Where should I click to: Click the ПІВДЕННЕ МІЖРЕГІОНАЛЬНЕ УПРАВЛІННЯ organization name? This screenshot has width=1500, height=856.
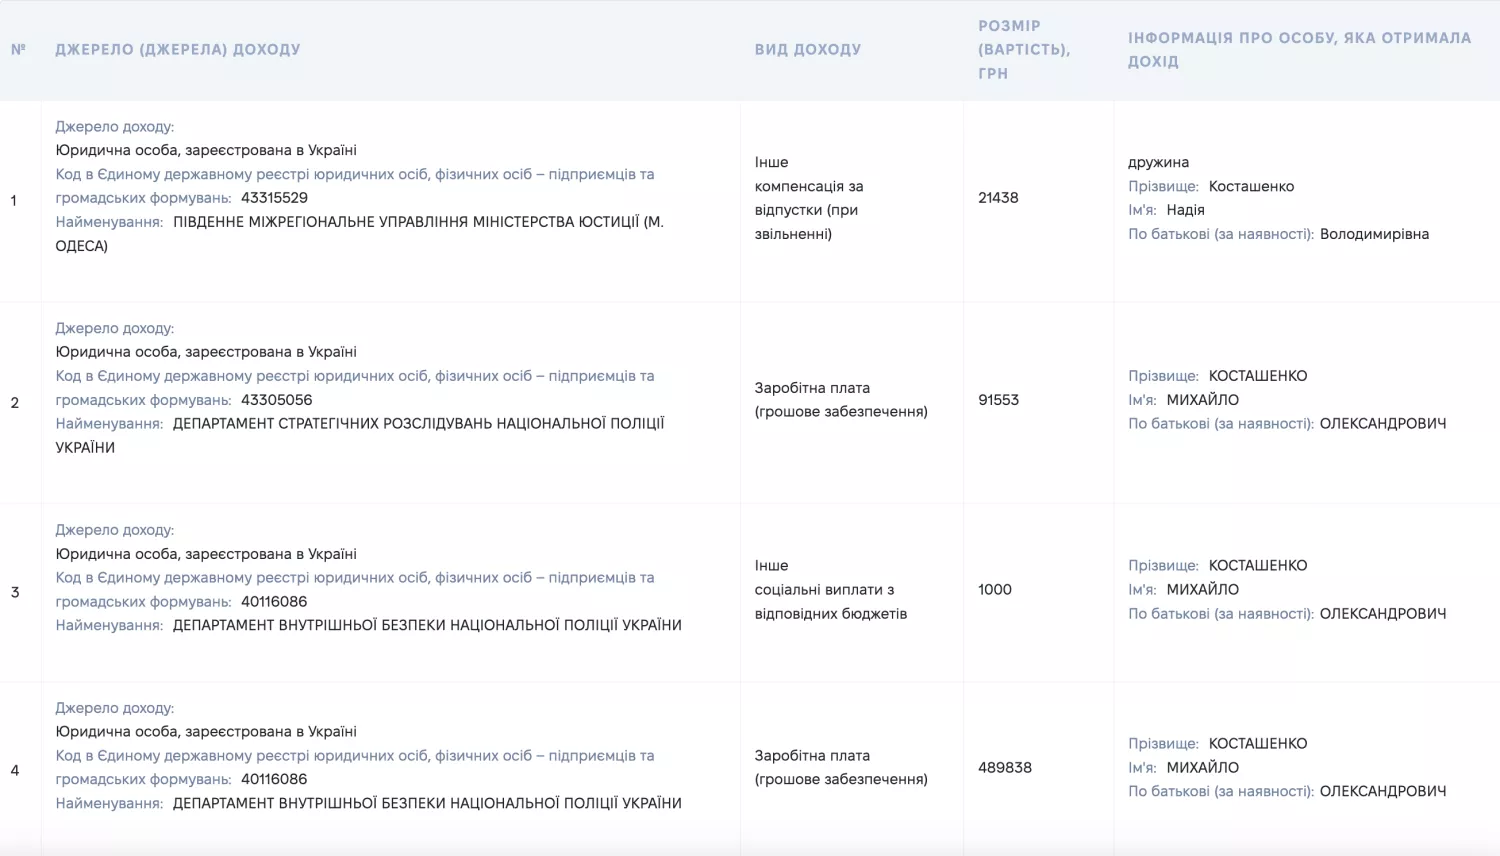pos(360,234)
